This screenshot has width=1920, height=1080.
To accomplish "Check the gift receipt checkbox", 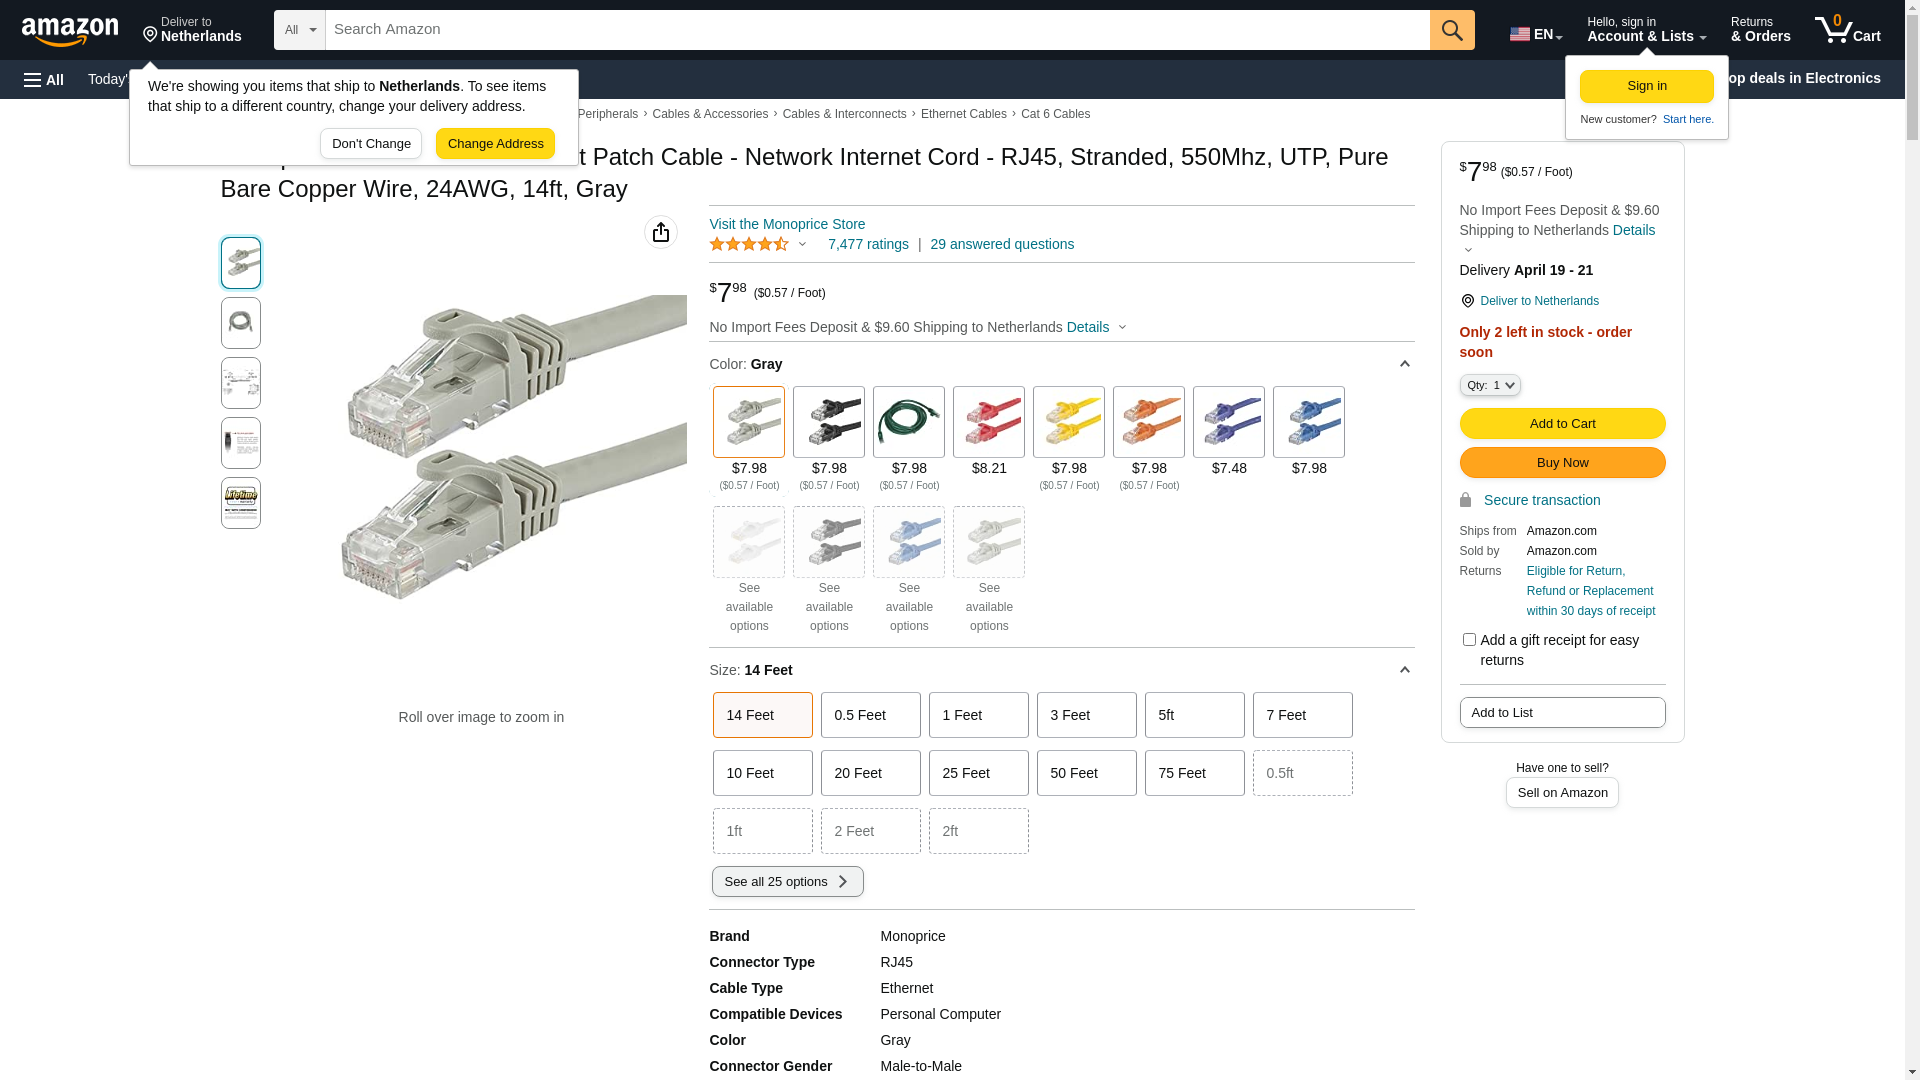I will click(1468, 640).
